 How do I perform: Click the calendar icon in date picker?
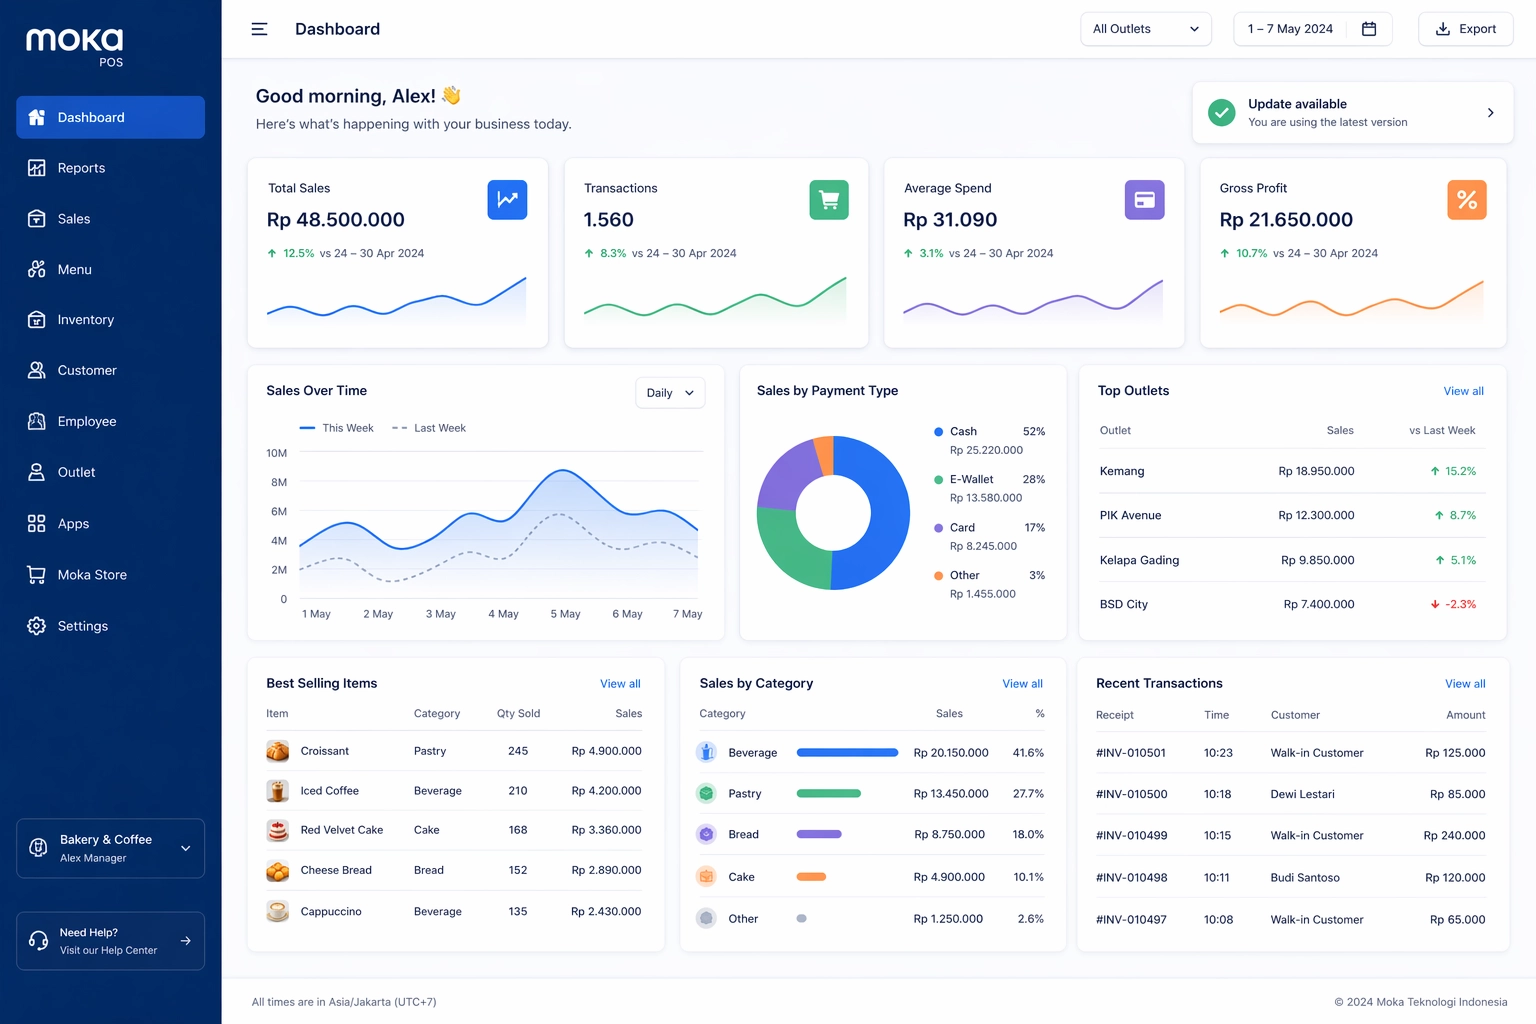click(1369, 29)
